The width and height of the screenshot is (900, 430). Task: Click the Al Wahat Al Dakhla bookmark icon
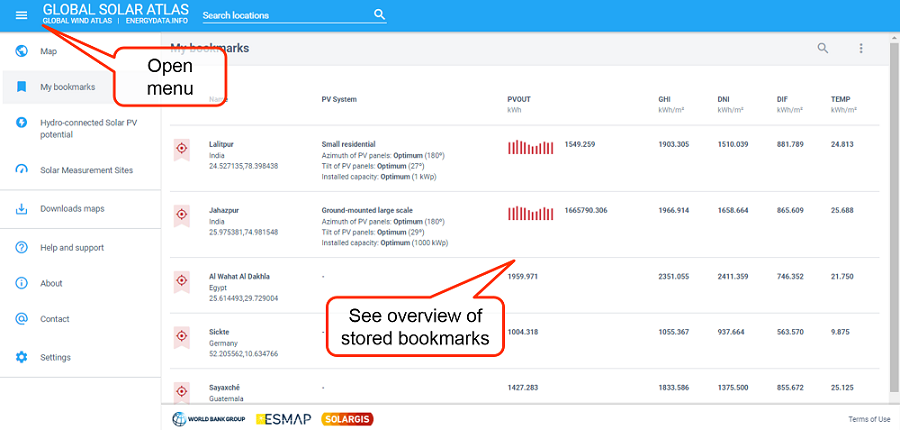point(182,281)
